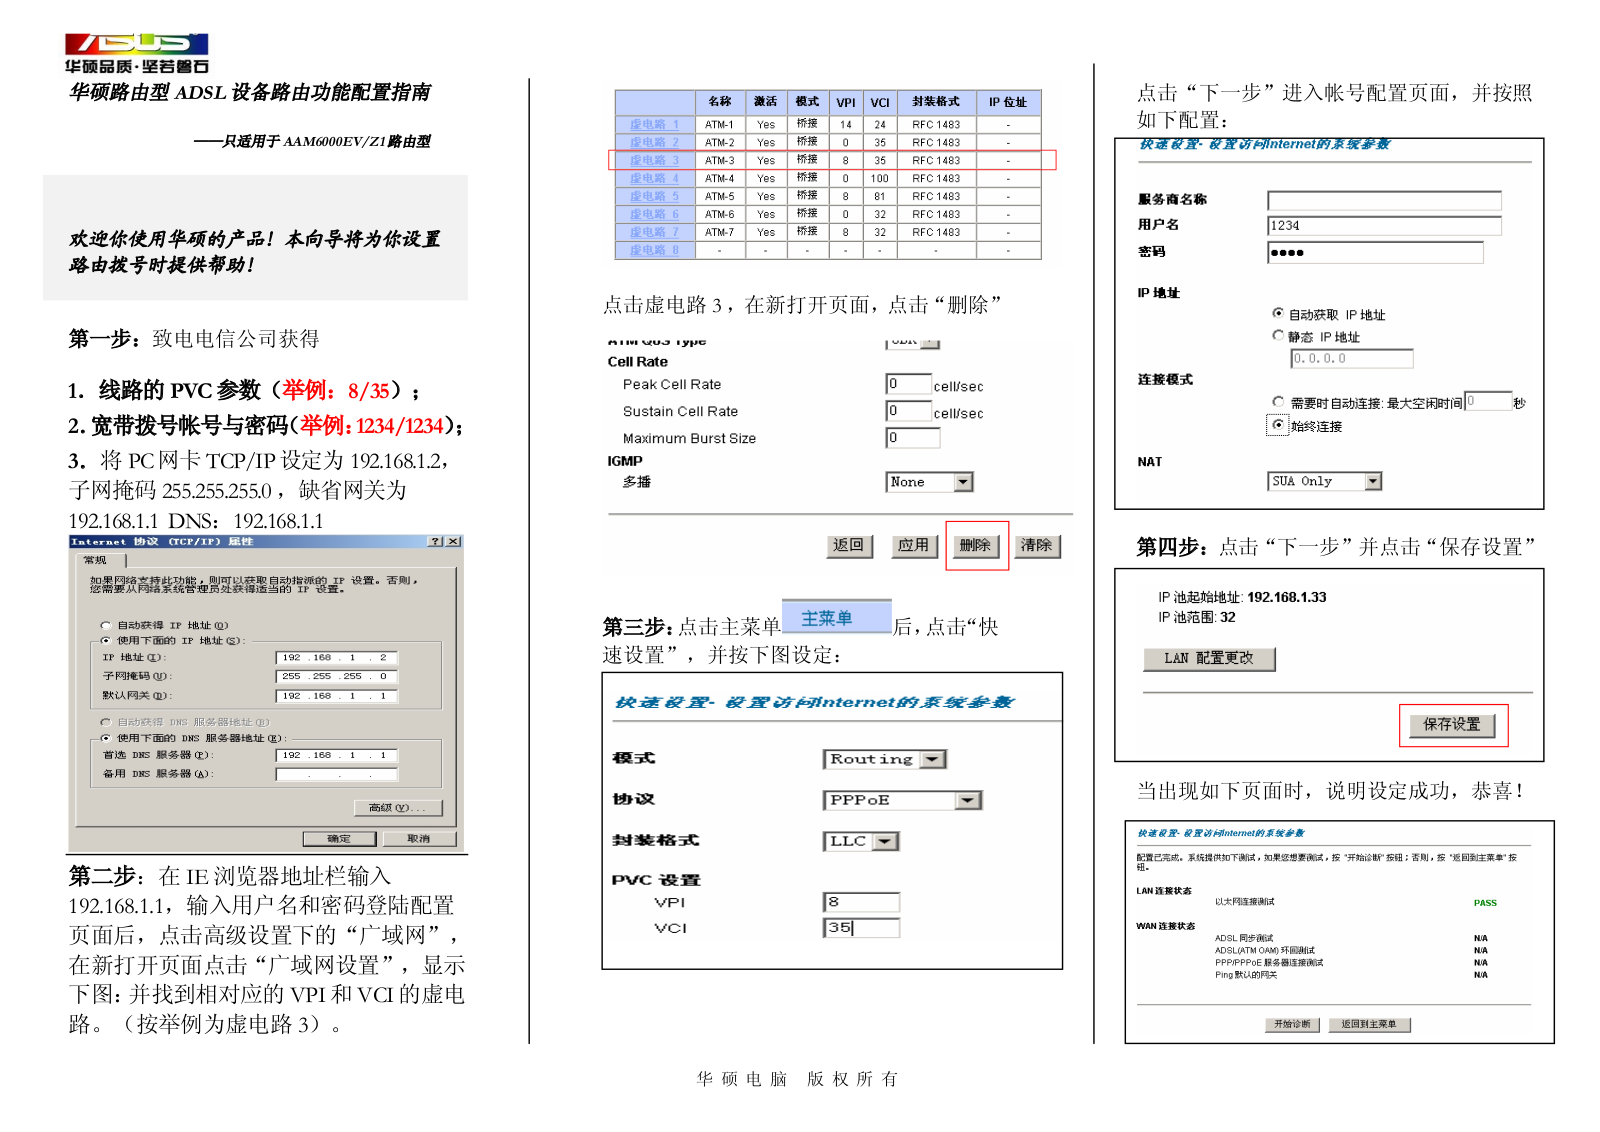Click the 子网掩码 field
This screenshot has height=1132, width=1600.
coord(337,677)
